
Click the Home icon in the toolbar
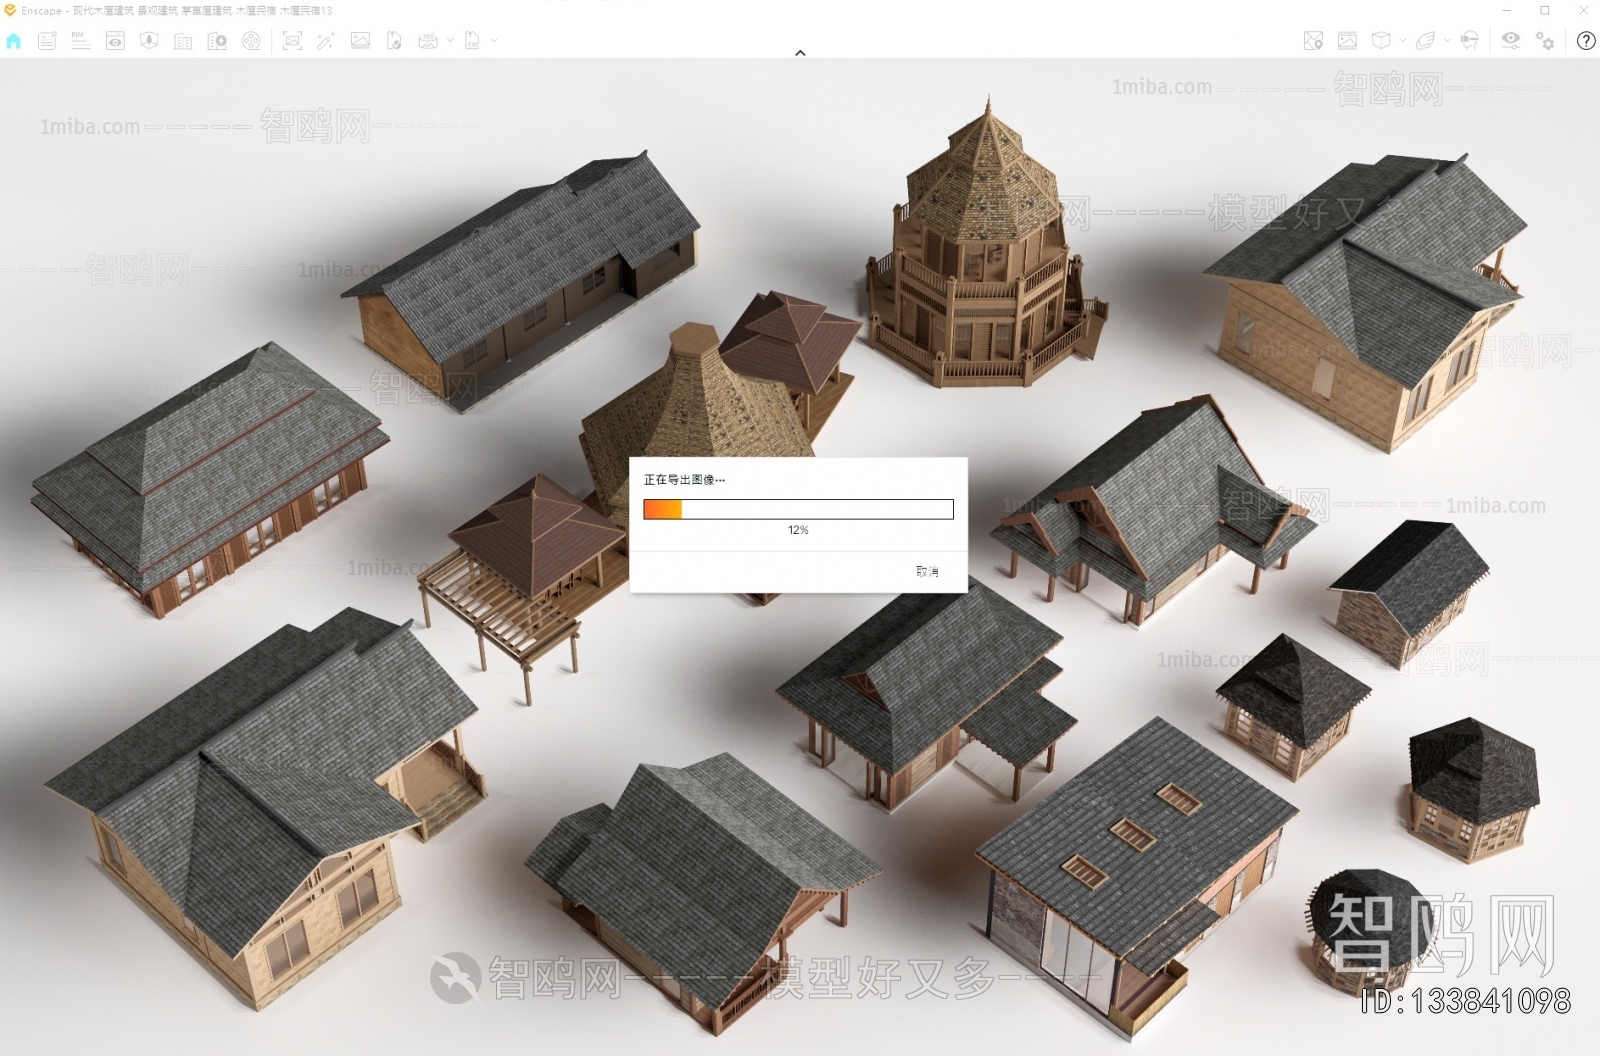pyautogui.click(x=13, y=41)
